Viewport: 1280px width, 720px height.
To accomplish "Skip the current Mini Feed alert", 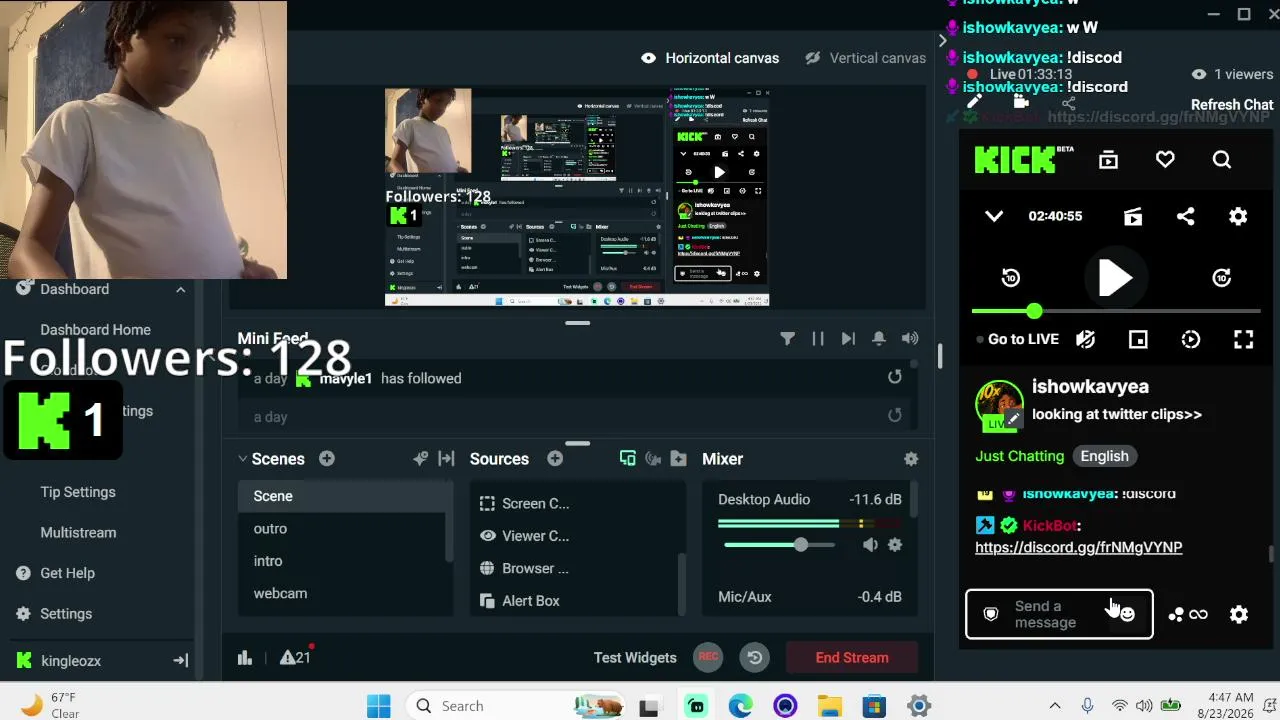I will point(848,339).
